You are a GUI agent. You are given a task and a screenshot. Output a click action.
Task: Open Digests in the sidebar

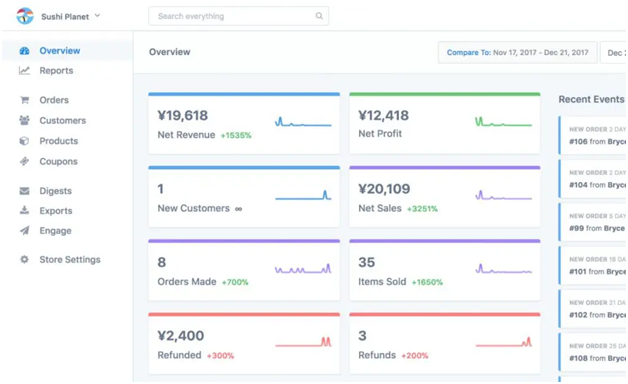point(56,191)
